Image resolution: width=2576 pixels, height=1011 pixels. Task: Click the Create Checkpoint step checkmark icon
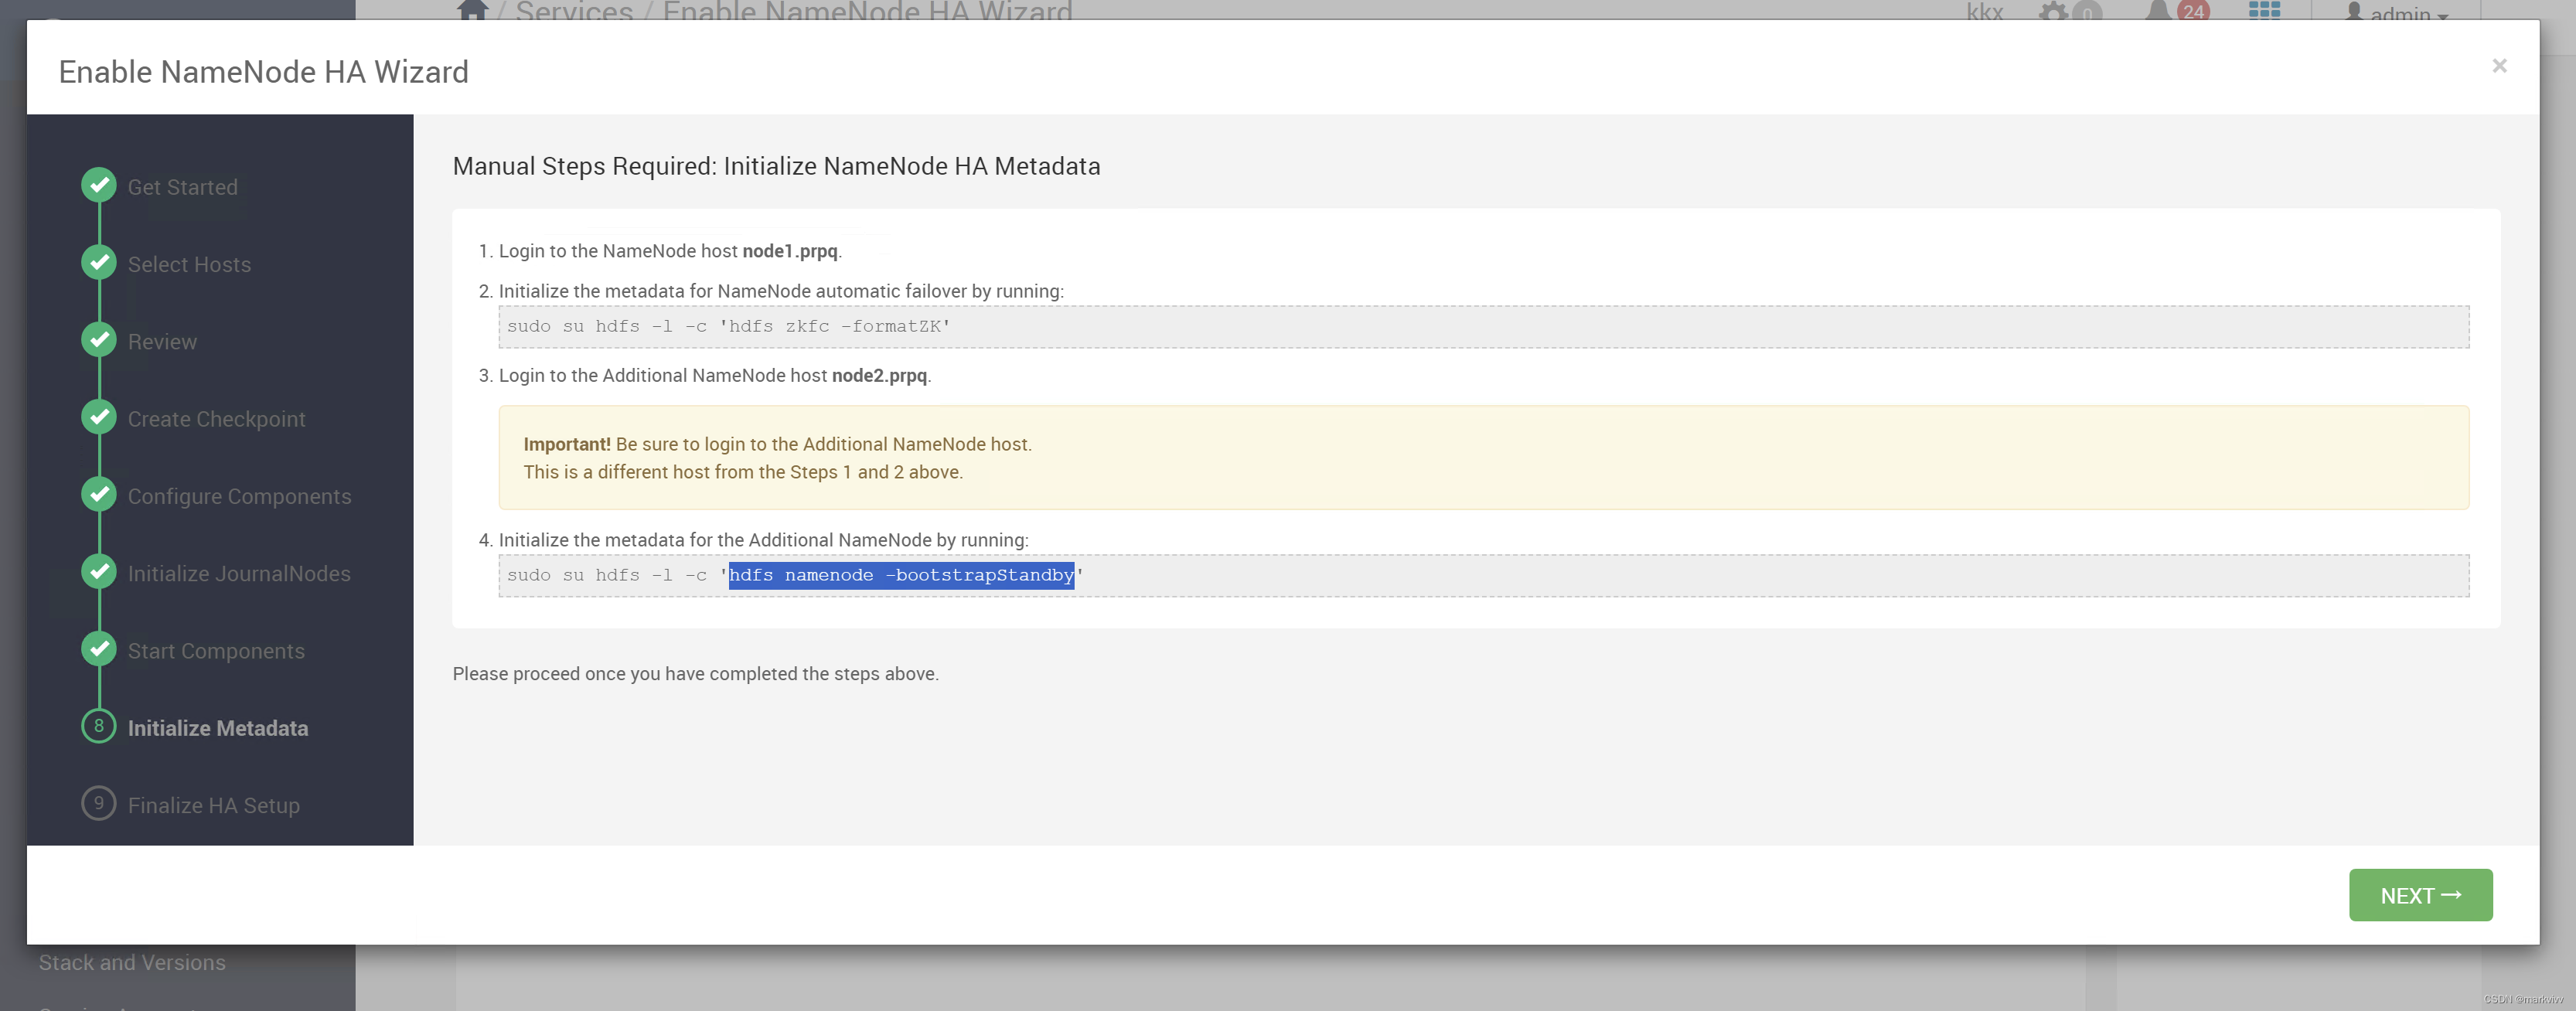click(99, 417)
